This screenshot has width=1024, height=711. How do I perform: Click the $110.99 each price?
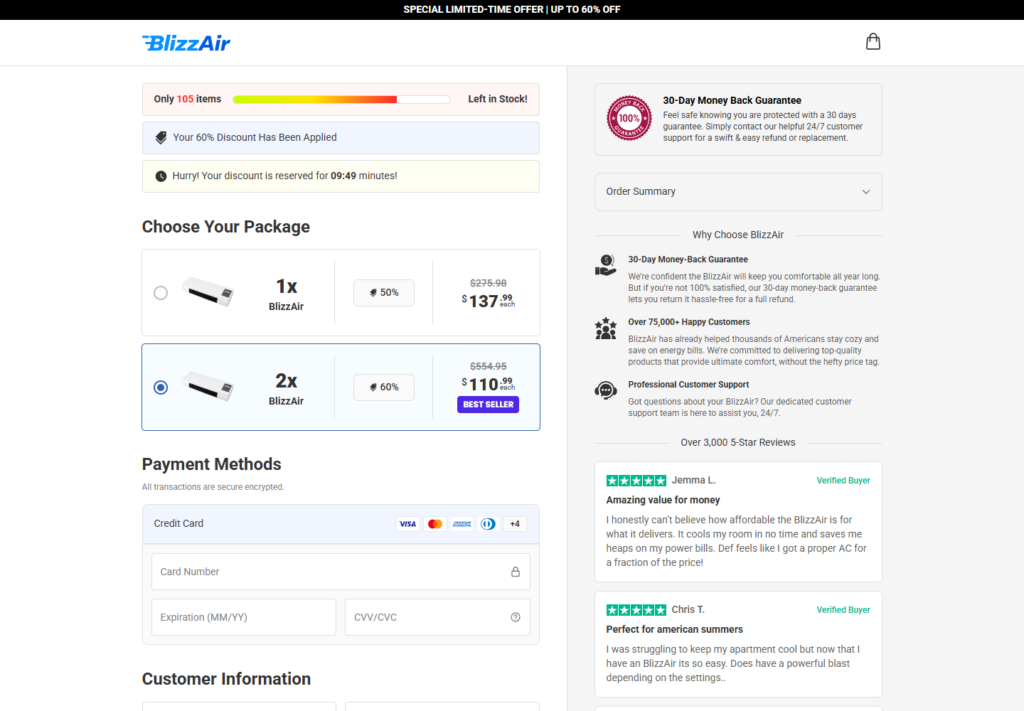point(488,384)
